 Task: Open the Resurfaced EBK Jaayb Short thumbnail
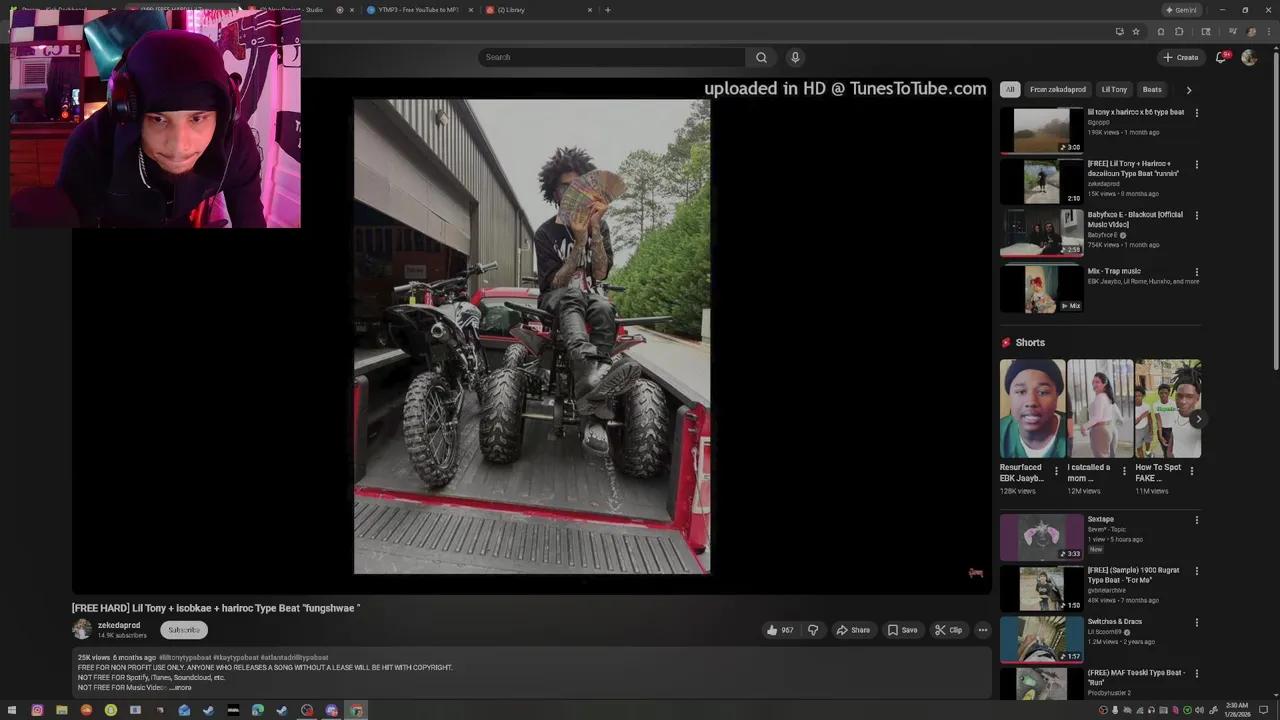coord(1032,408)
